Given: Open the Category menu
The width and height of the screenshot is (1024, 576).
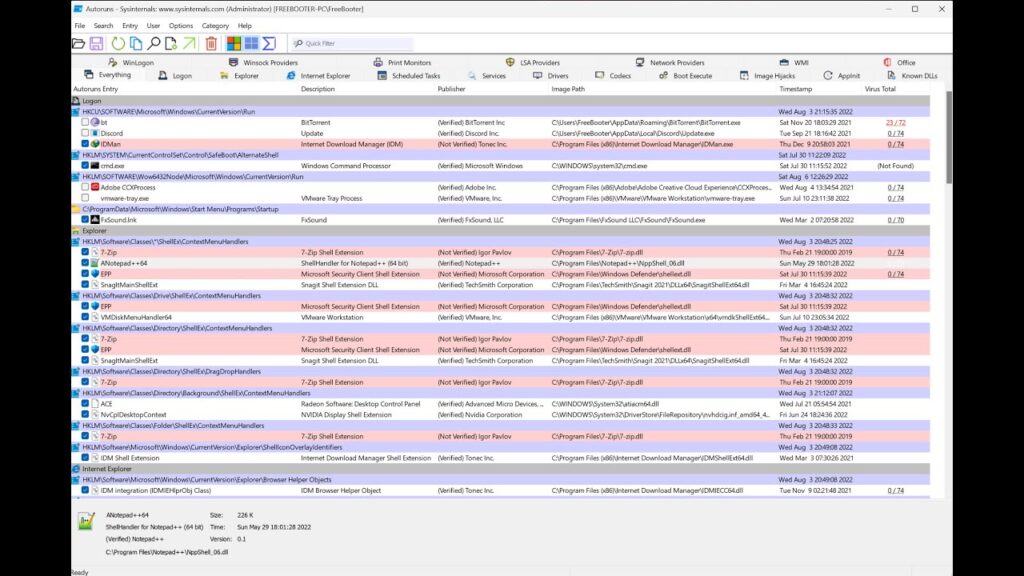Looking at the screenshot, I should [x=215, y=26].
